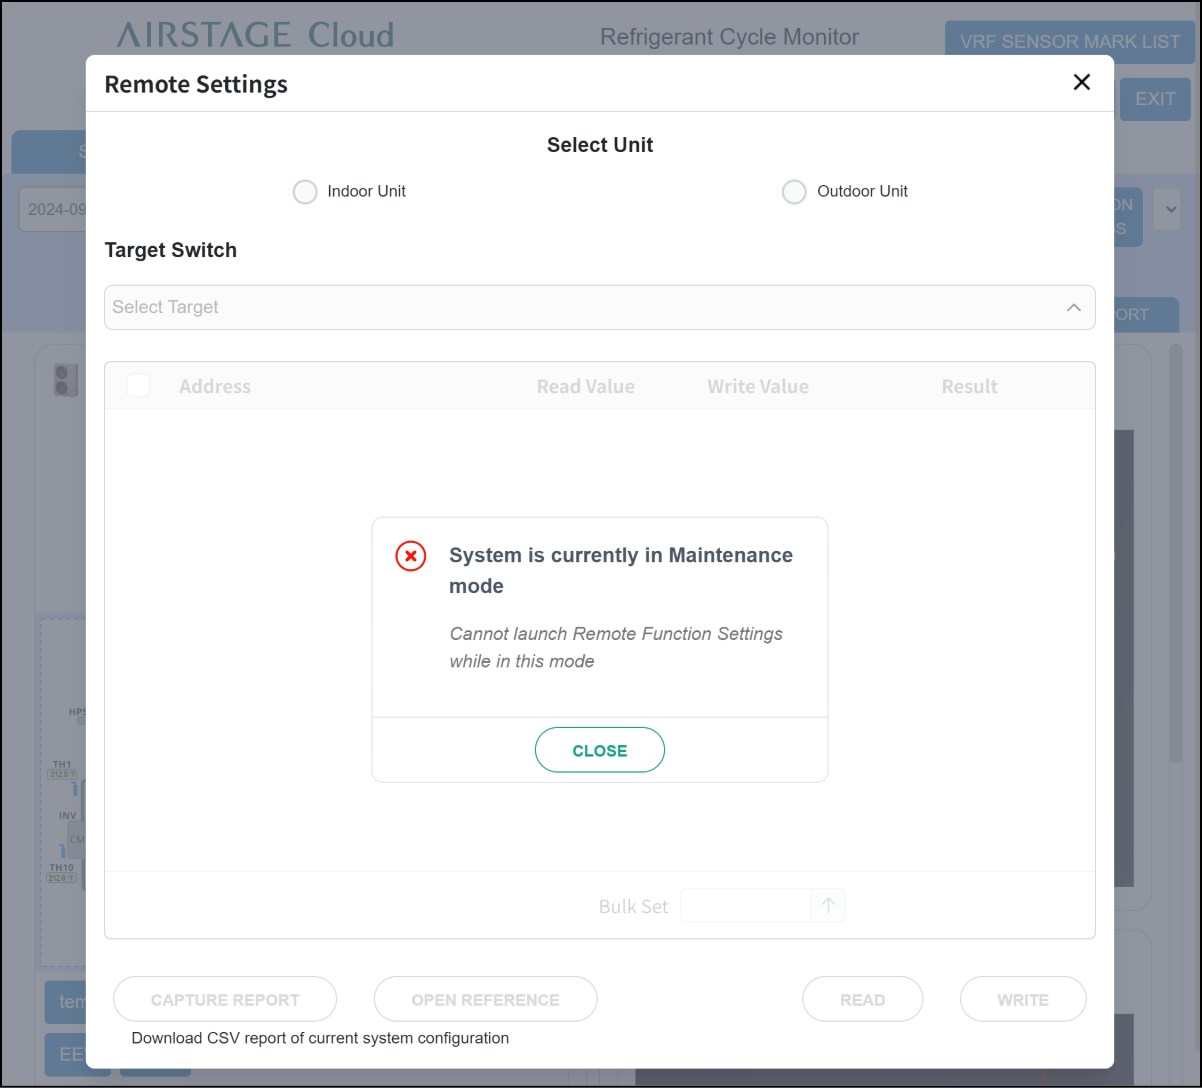The image size is (1202, 1088).
Task: Select the Outdoor Unit radio button
Action: coord(794,192)
